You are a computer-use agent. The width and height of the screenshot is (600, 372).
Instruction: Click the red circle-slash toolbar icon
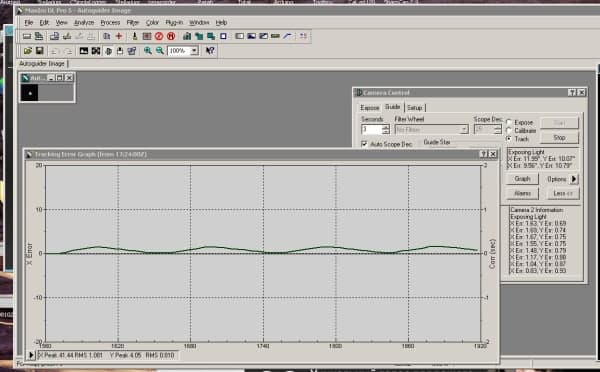(x=159, y=36)
